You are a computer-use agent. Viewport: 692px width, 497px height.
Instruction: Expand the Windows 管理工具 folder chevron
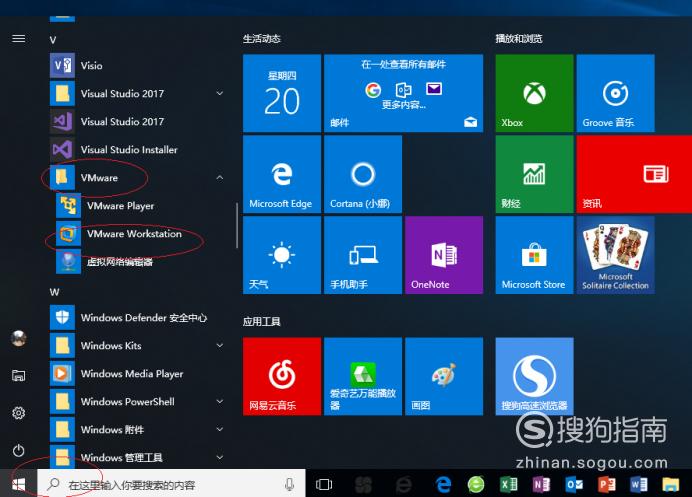coord(219,457)
